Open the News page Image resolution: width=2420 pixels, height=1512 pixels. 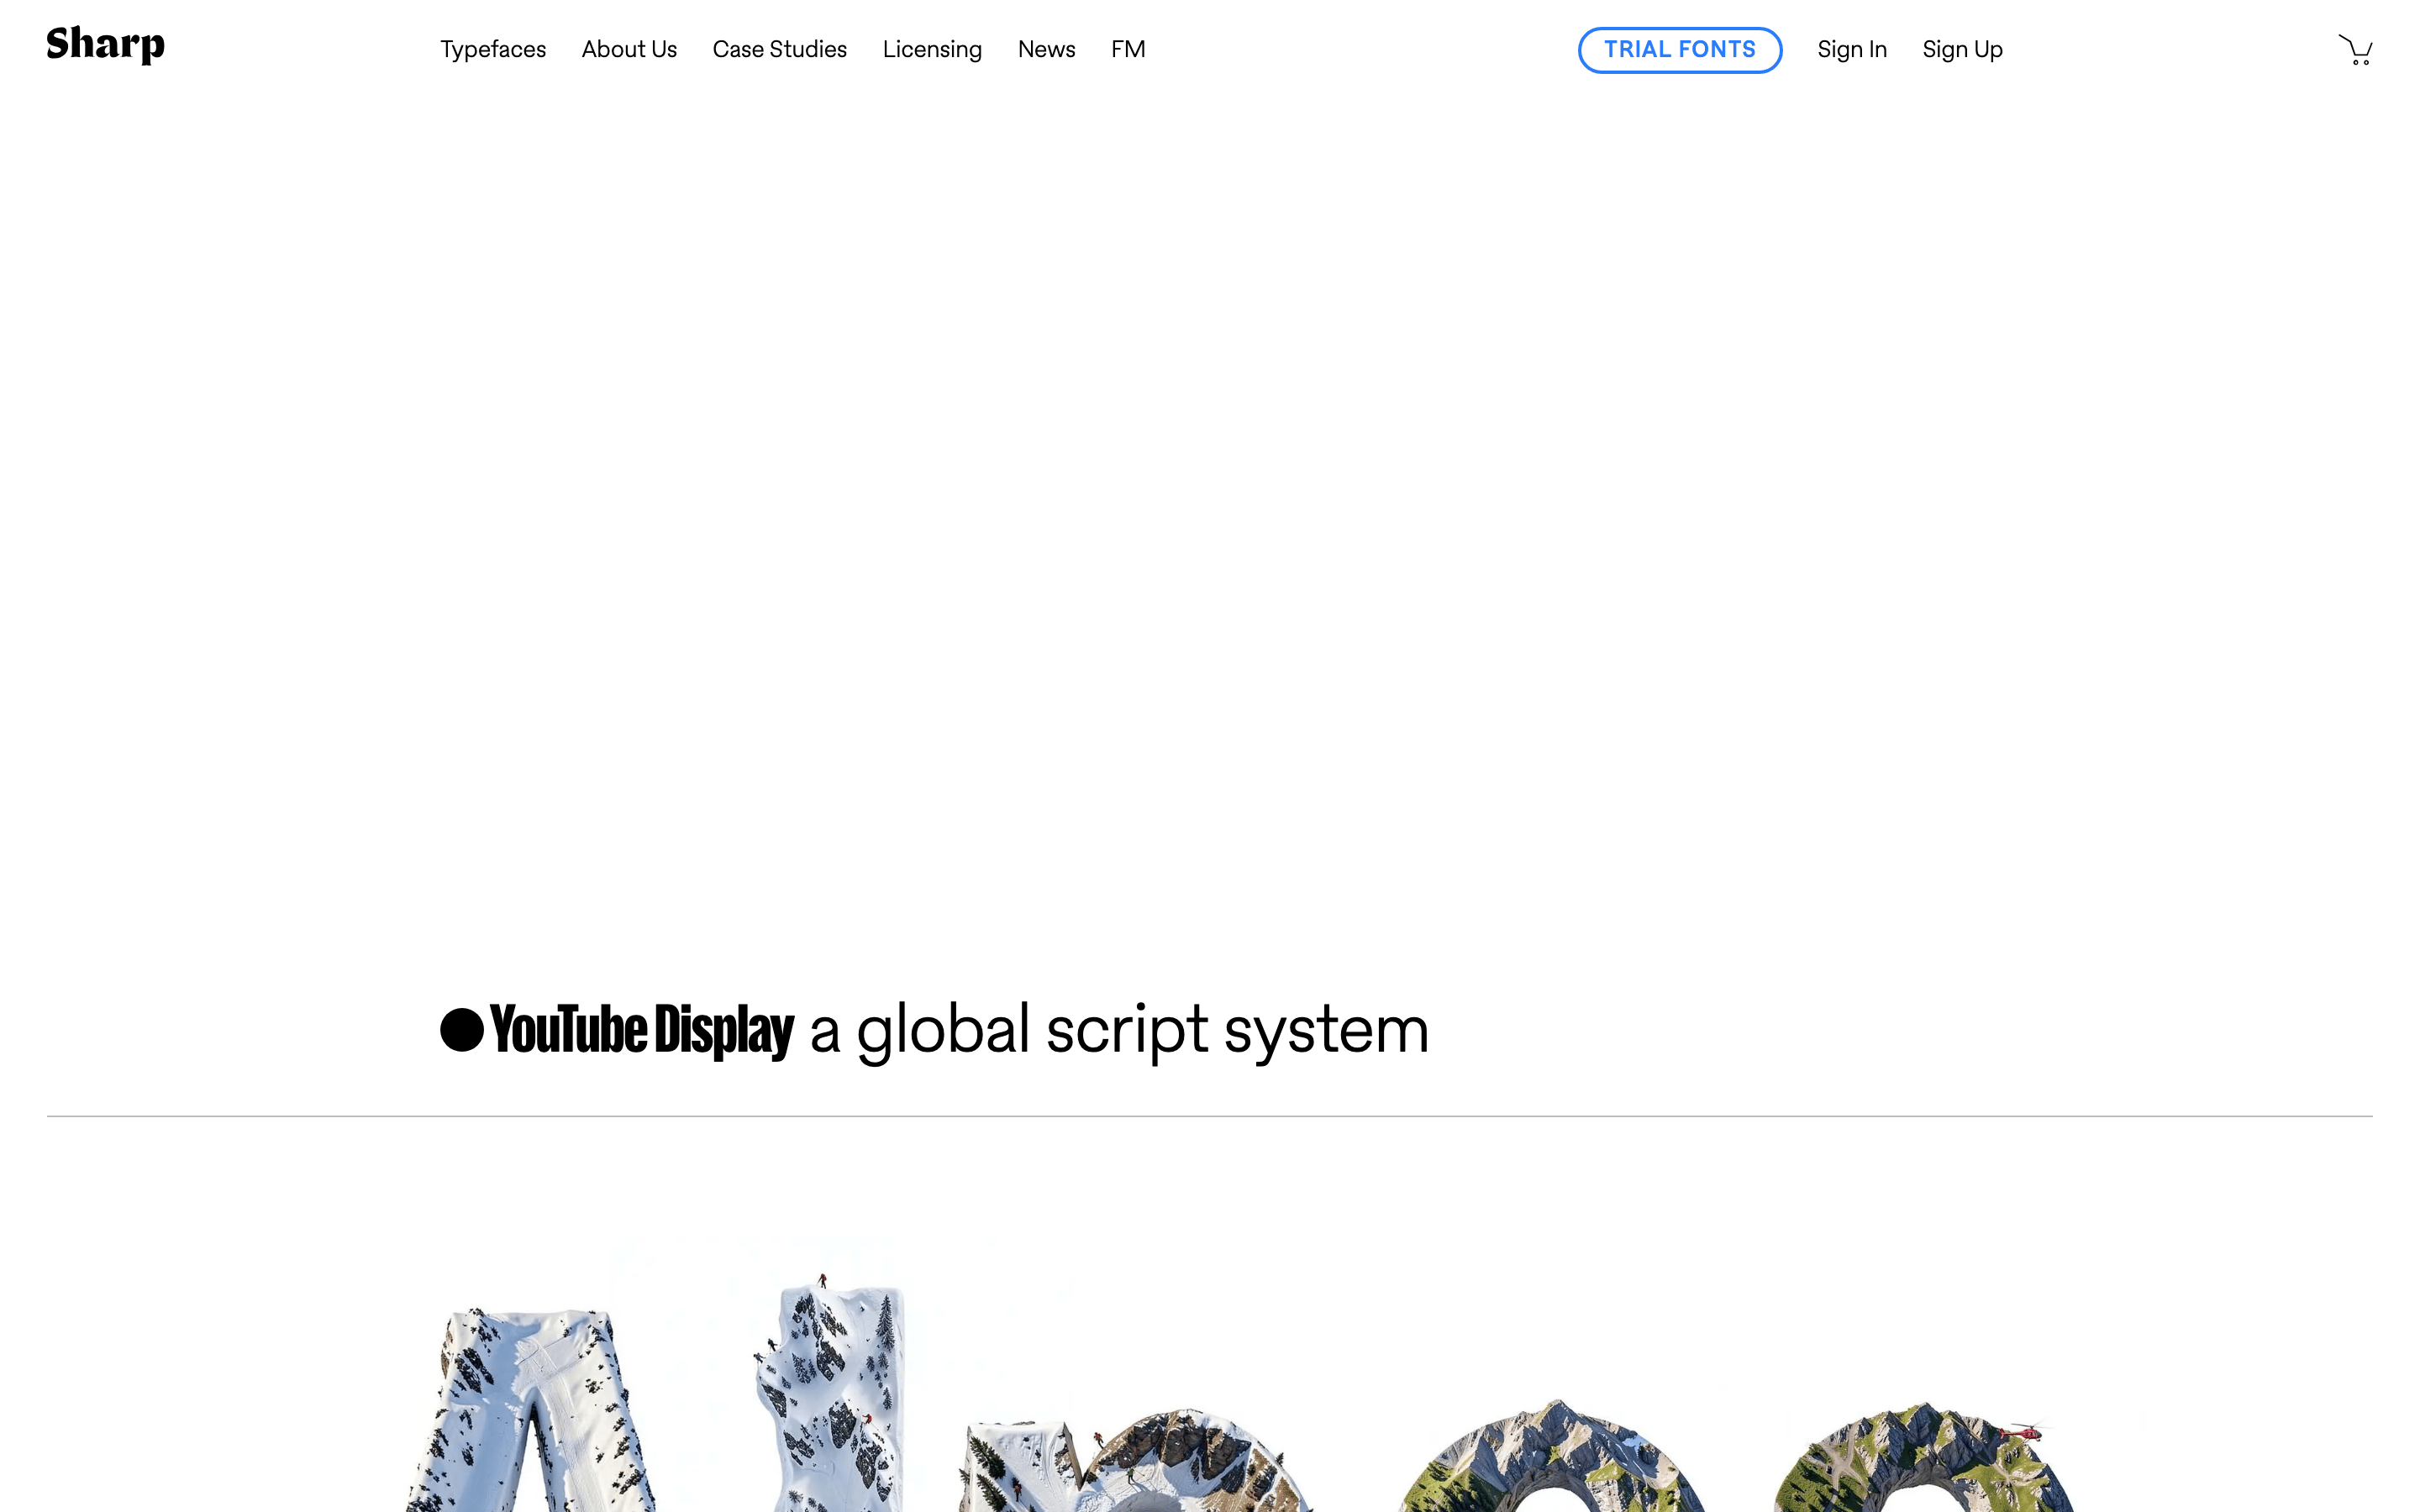[x=1046, y=50]
